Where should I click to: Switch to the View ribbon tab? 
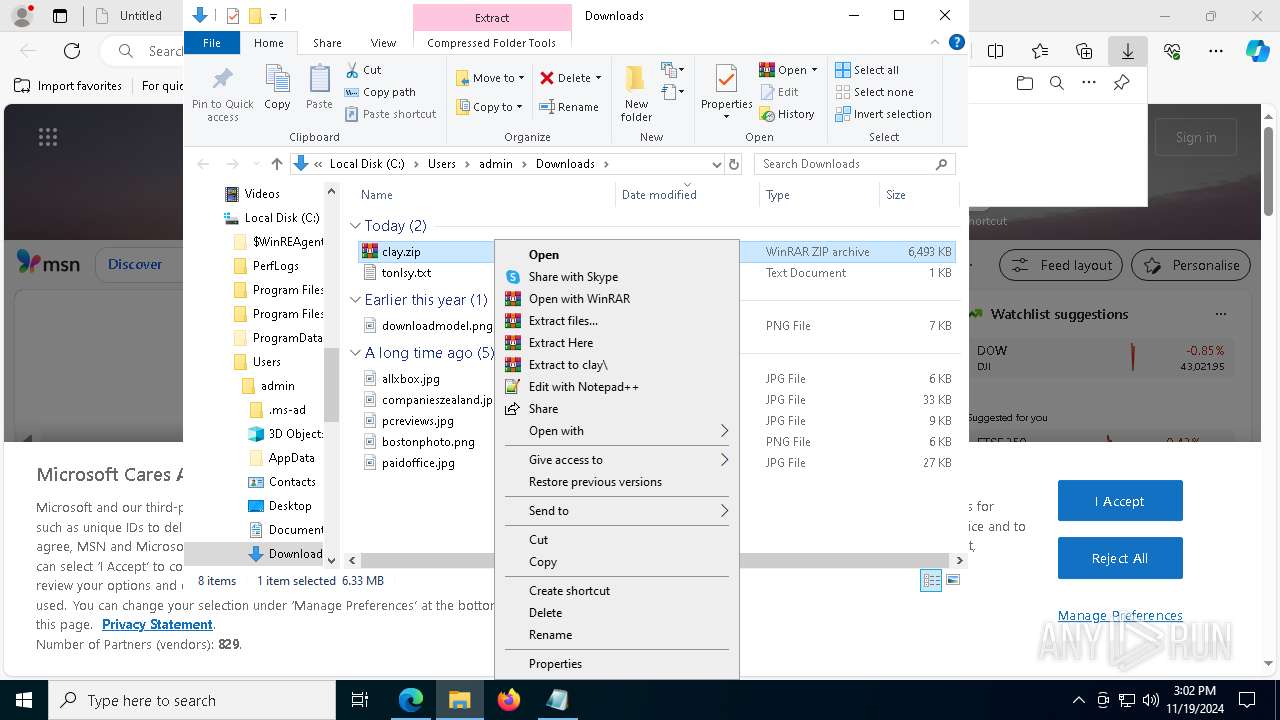pyautogui.click(x=383, y=43)
